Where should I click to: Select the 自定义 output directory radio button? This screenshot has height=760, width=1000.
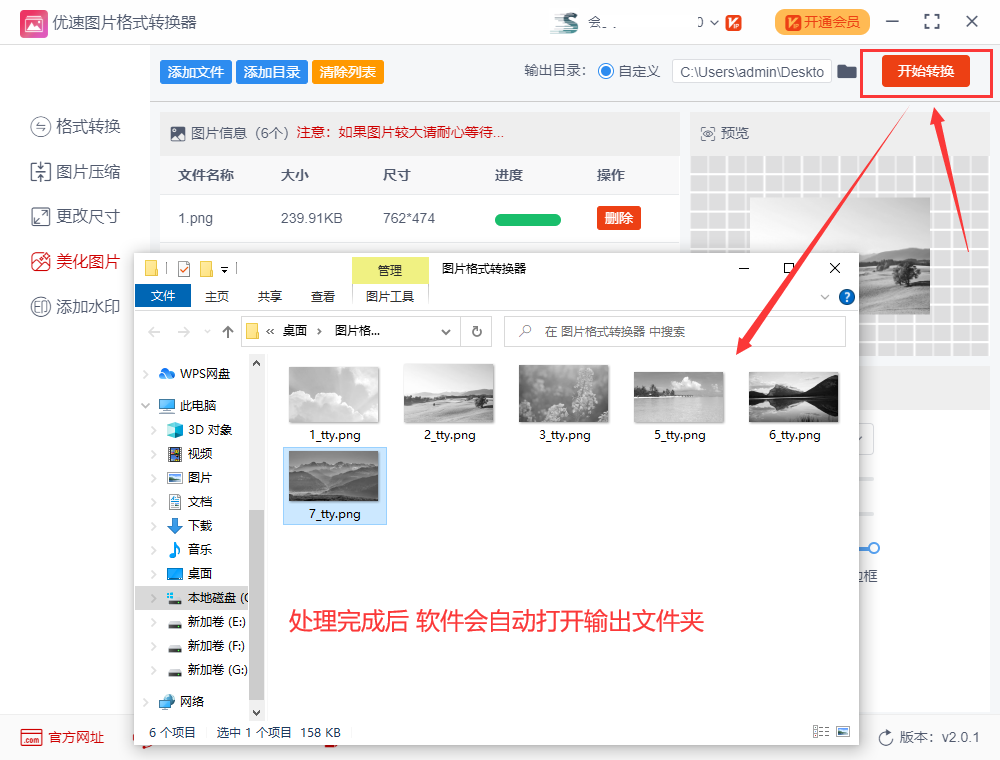607,72
